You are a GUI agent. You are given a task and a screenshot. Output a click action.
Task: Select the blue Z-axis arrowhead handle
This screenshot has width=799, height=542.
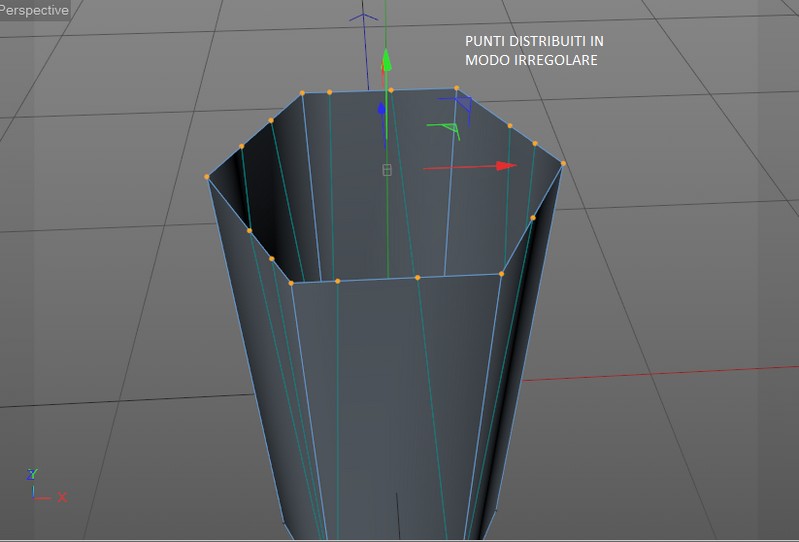(x=381, y=109)
